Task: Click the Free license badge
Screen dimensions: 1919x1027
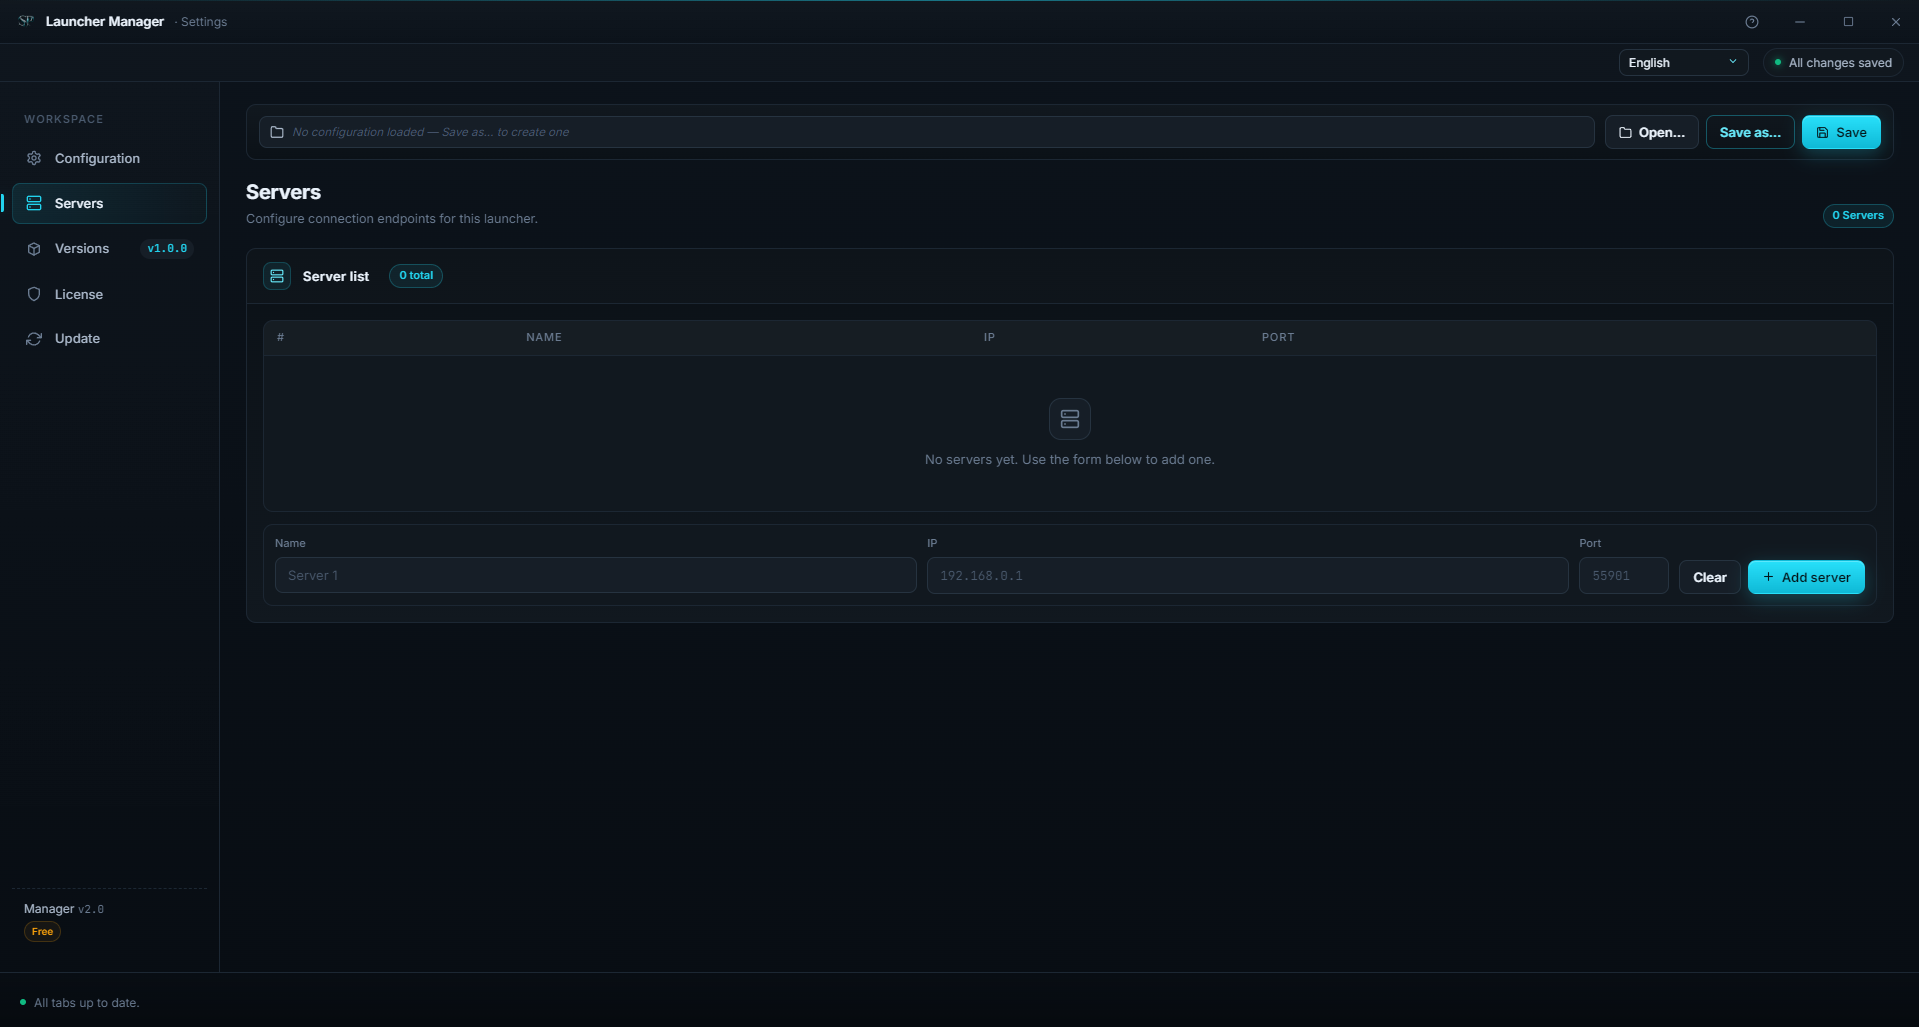Action: pos(42,931)
